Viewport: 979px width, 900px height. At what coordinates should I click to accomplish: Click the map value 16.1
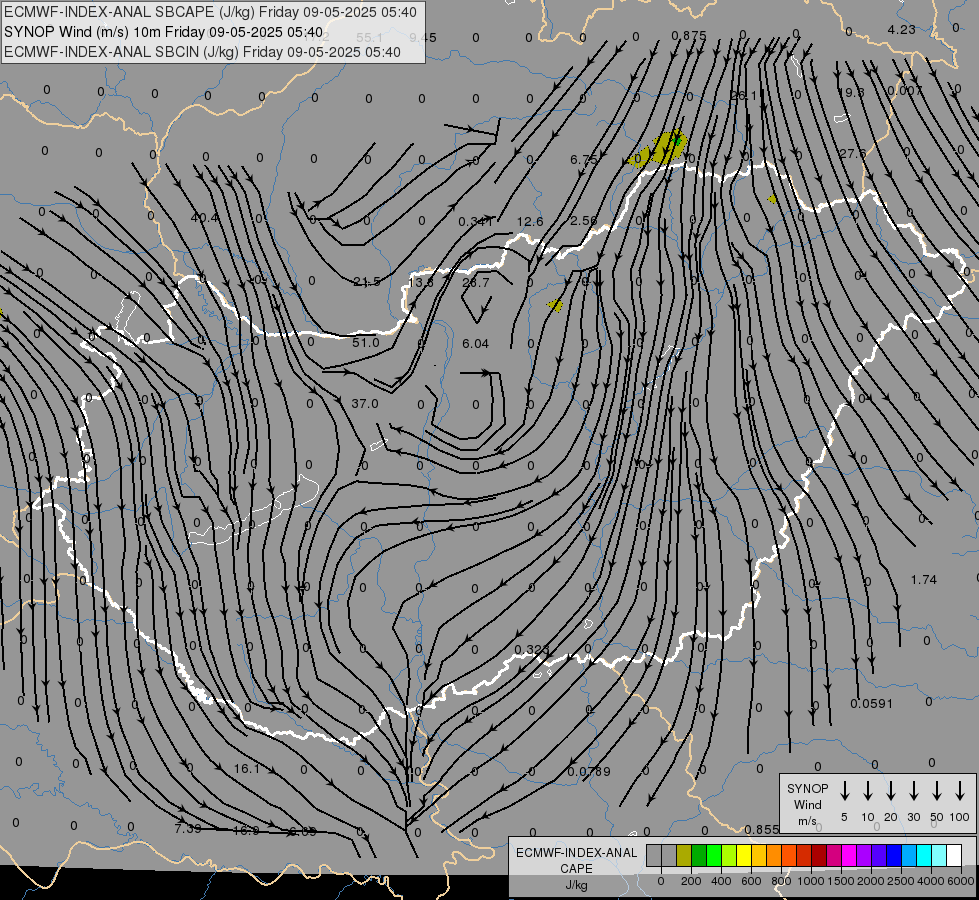coord(247,769)
